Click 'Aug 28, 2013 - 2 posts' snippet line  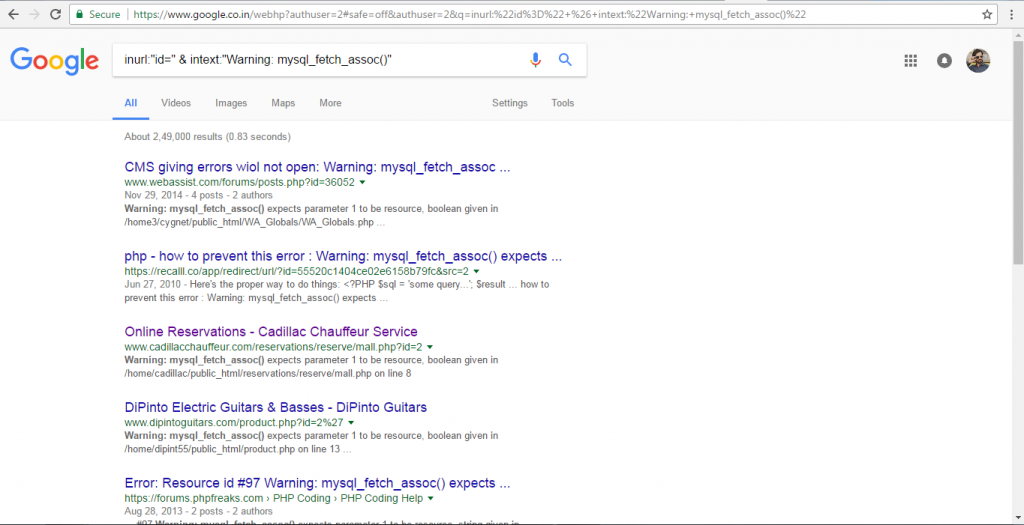pyautogui.click(x=199, y=511)
